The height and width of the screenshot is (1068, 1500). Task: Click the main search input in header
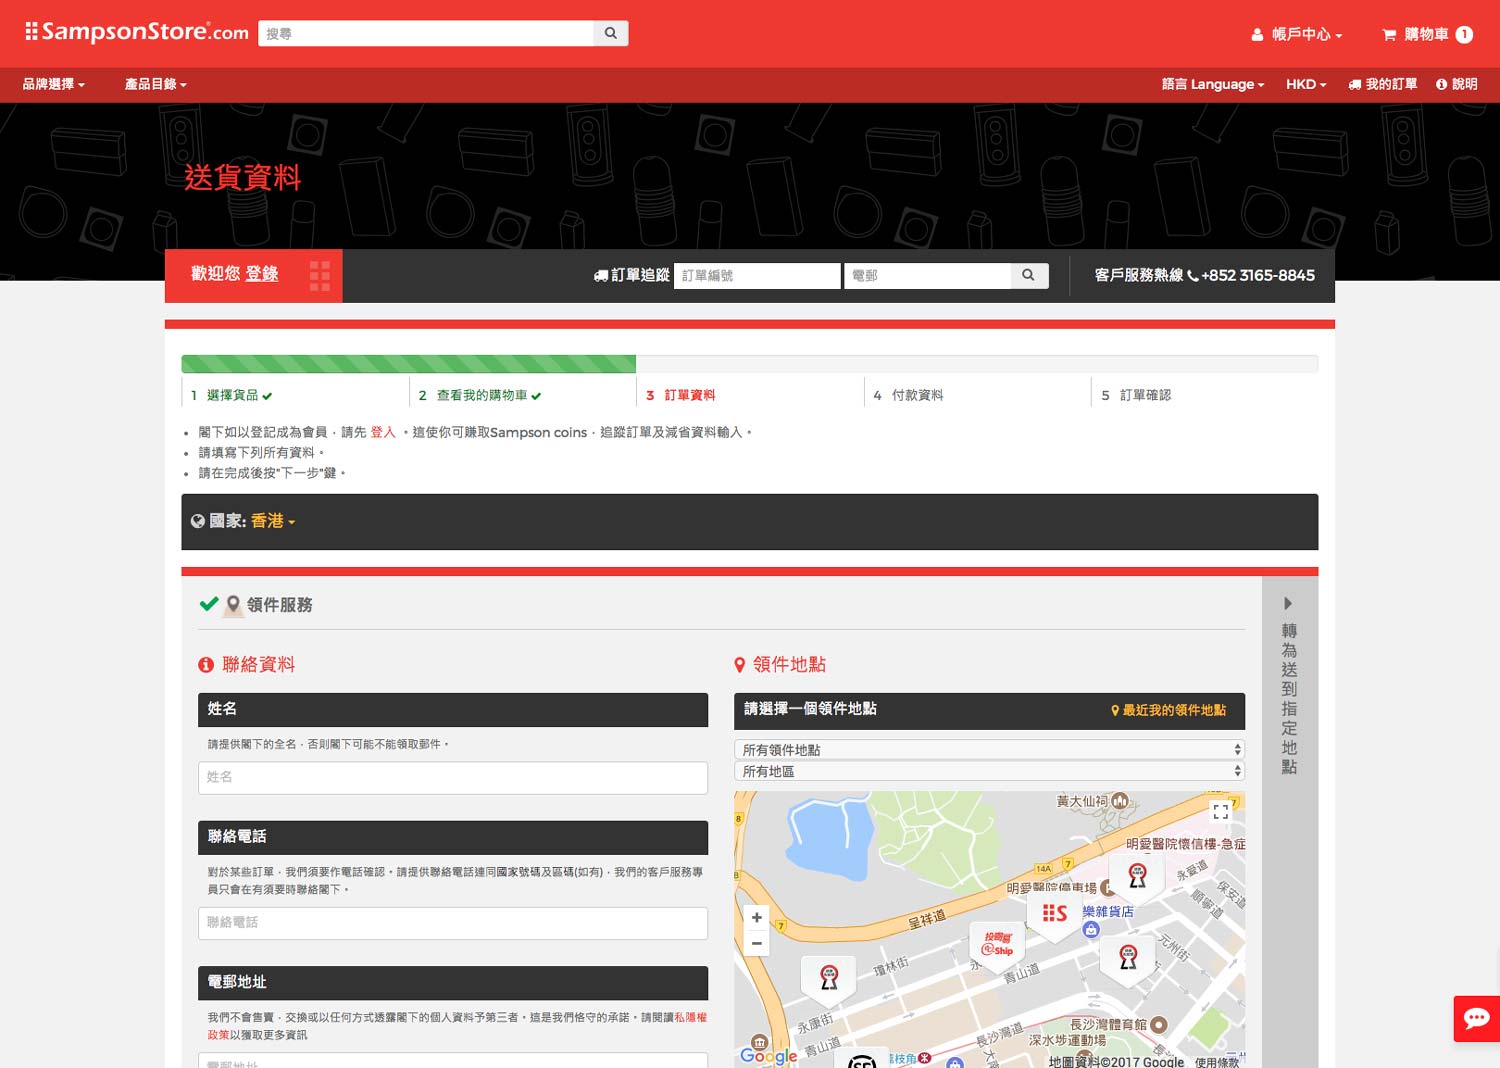pos(426,33)
